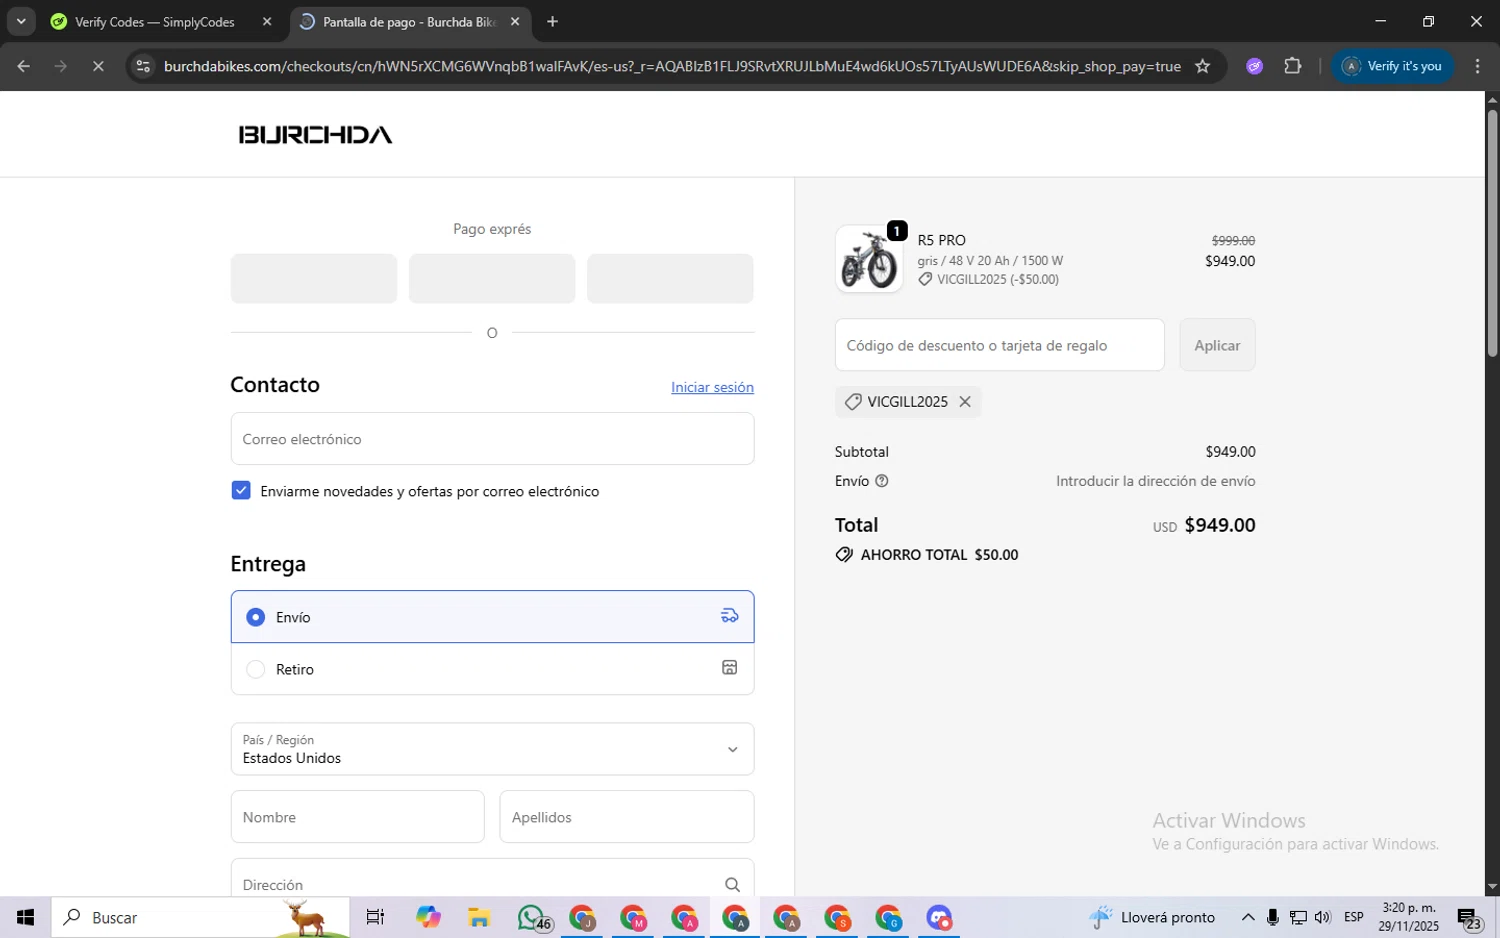
Task: Open WhatsApp from the taskbar
Action: point(532,917)
